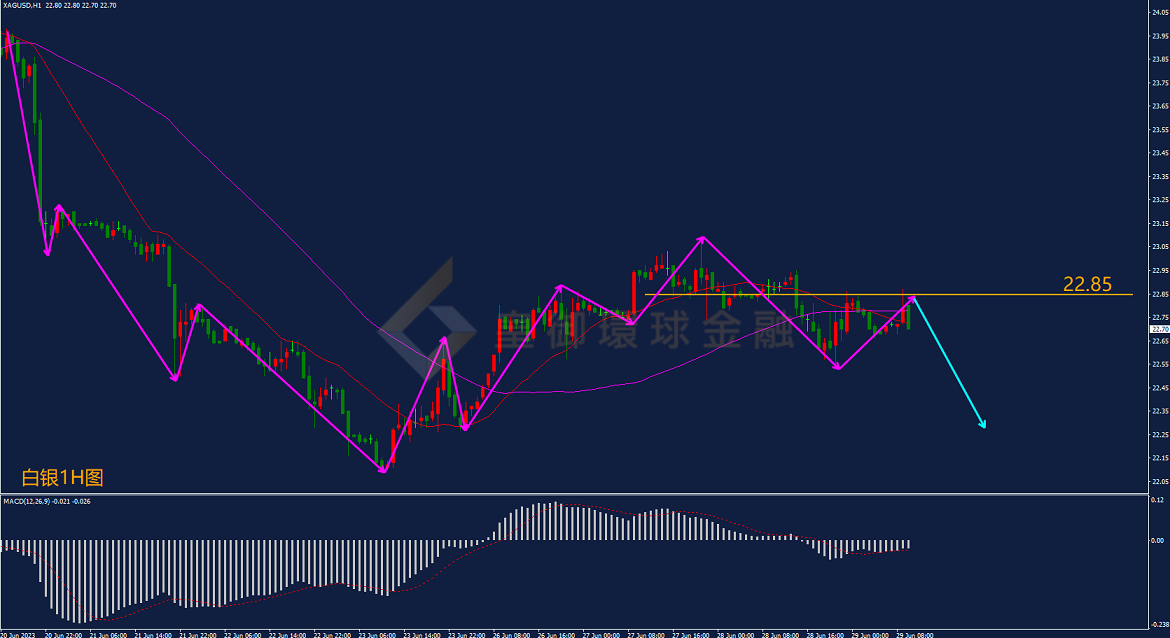This screenshot has width=1170, height=638.
Task: Click the cyan arrow's arrowhead tip
Action: [985, 427]
